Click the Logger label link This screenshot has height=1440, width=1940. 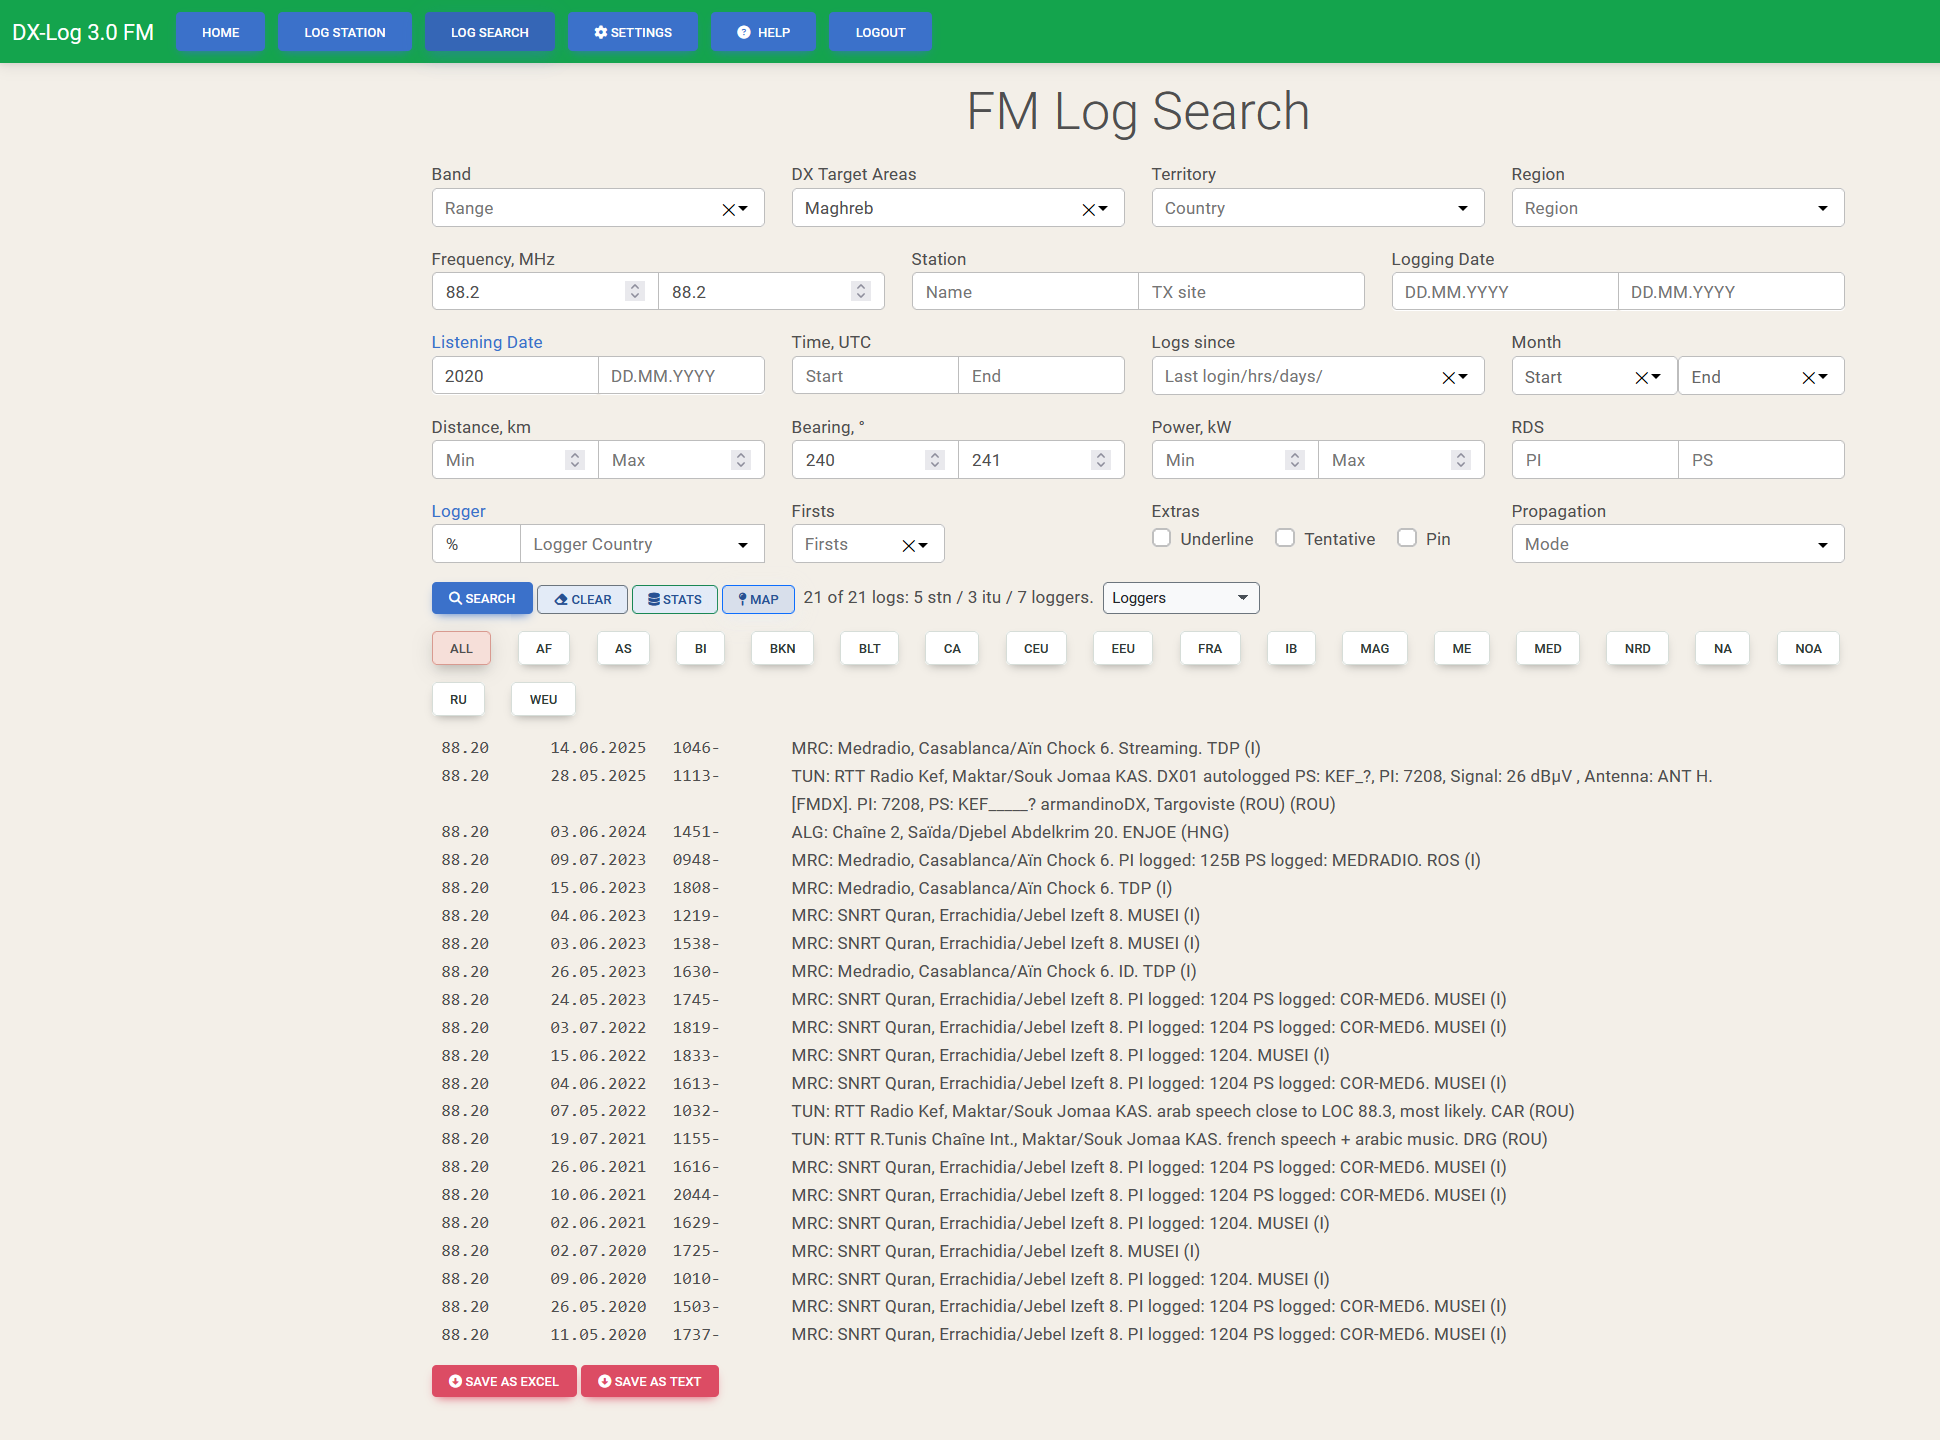point(458,511)
